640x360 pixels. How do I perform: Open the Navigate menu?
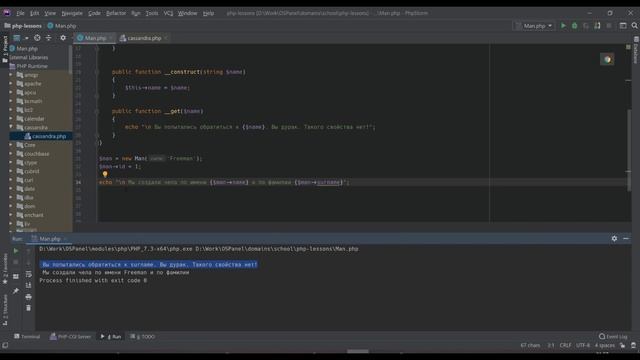(x=72, y=13)
